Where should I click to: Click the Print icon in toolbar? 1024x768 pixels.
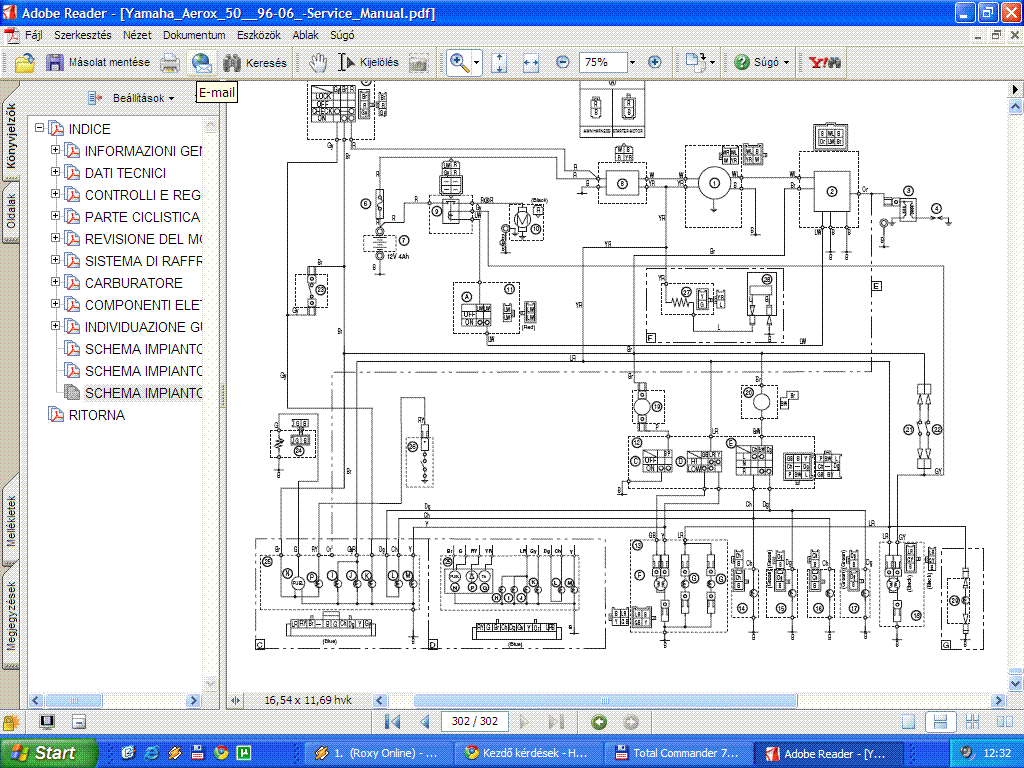pos(170,62)
